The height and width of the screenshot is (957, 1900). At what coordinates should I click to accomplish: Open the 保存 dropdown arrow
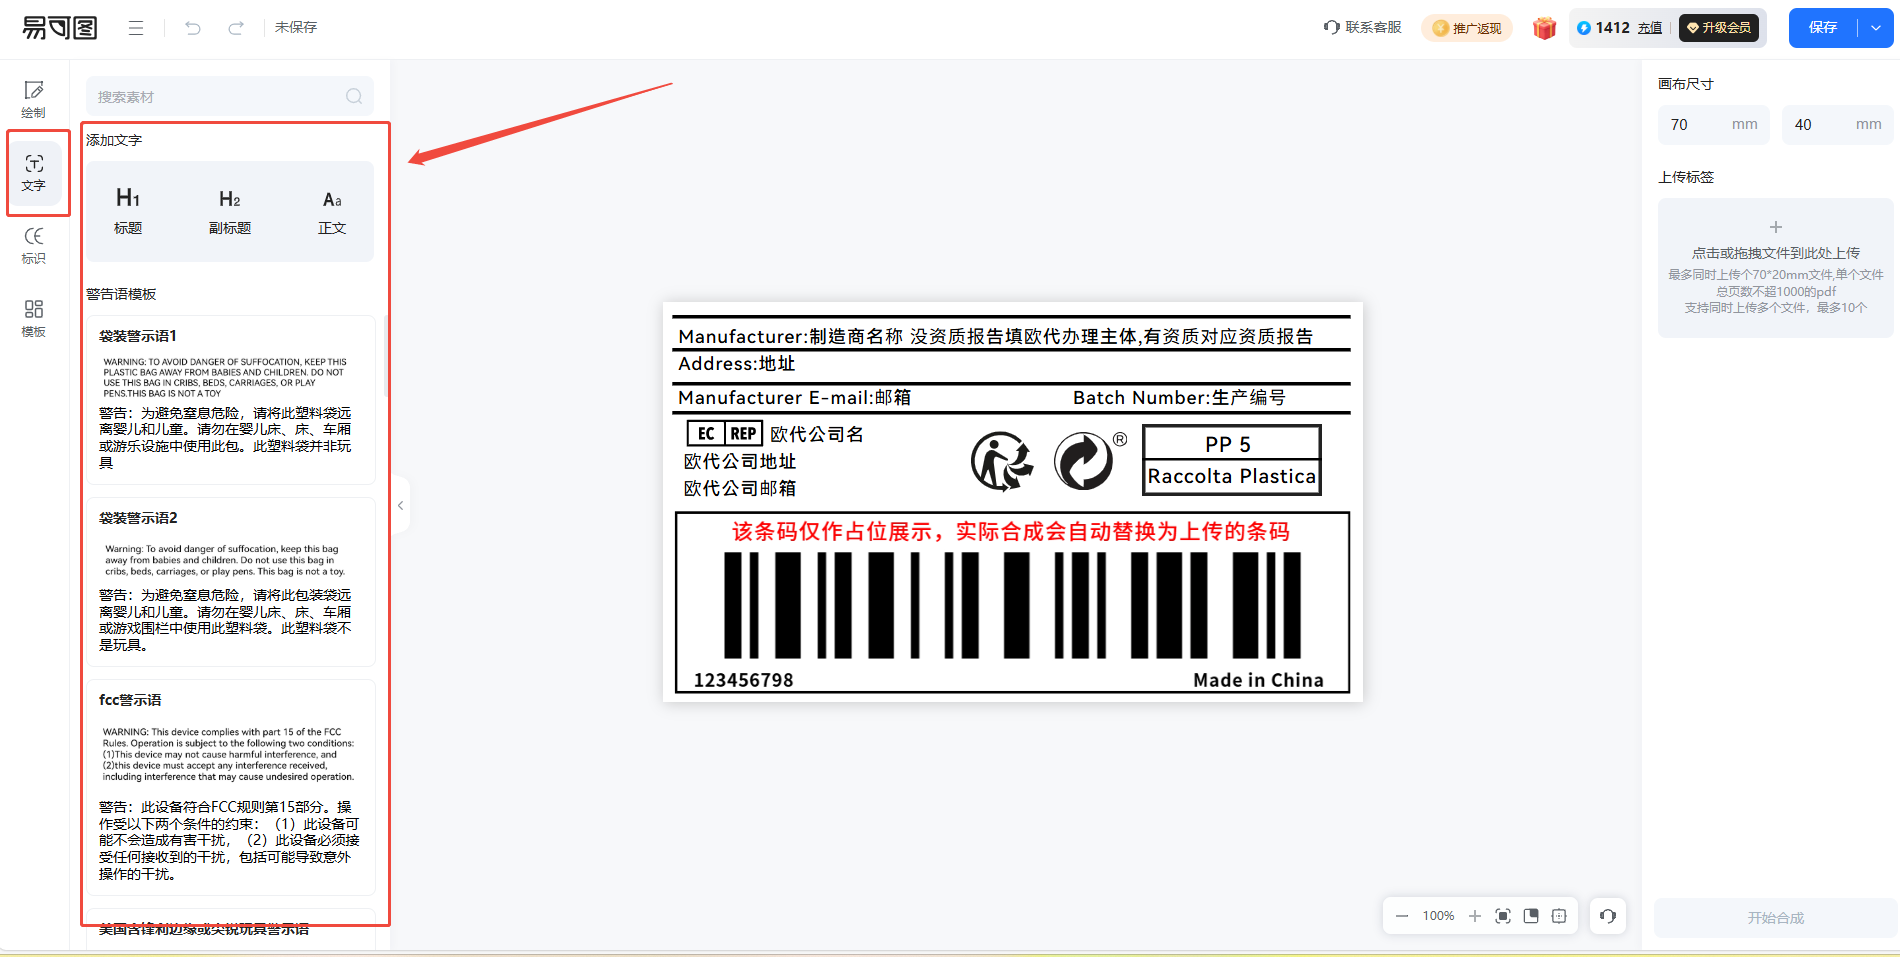(x=1876, y=28)
